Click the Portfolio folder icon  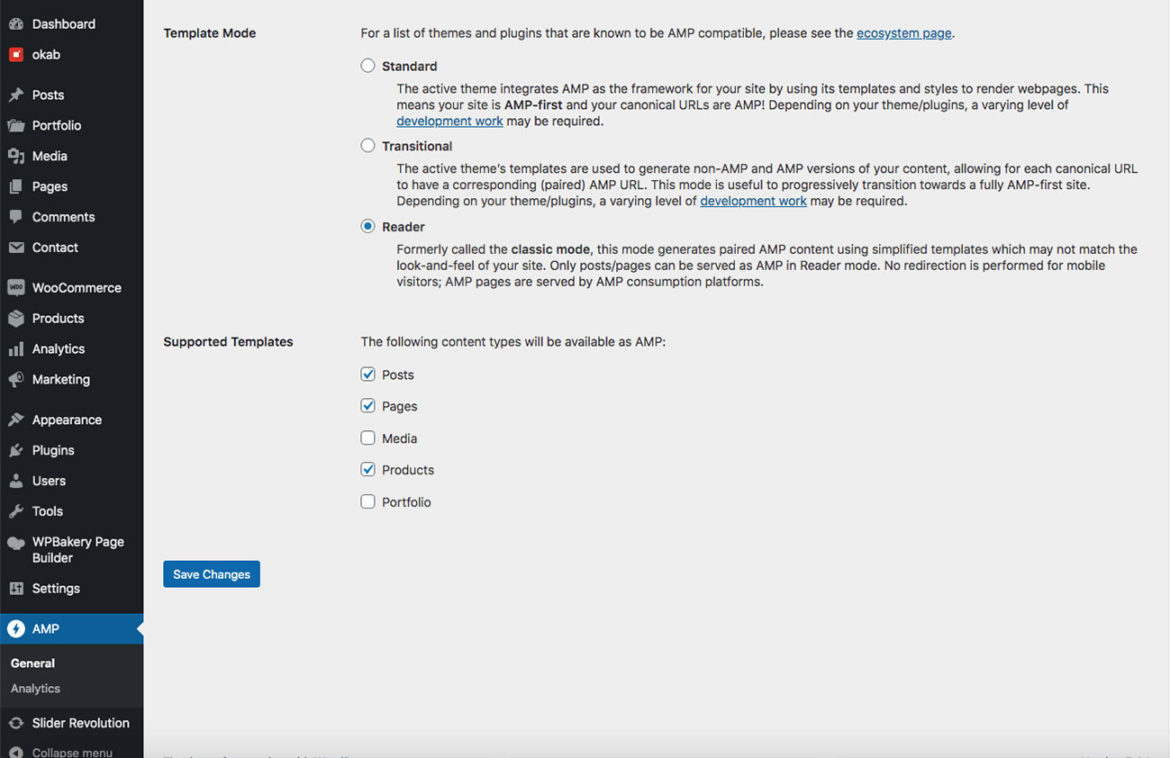[x=16, y=125]
